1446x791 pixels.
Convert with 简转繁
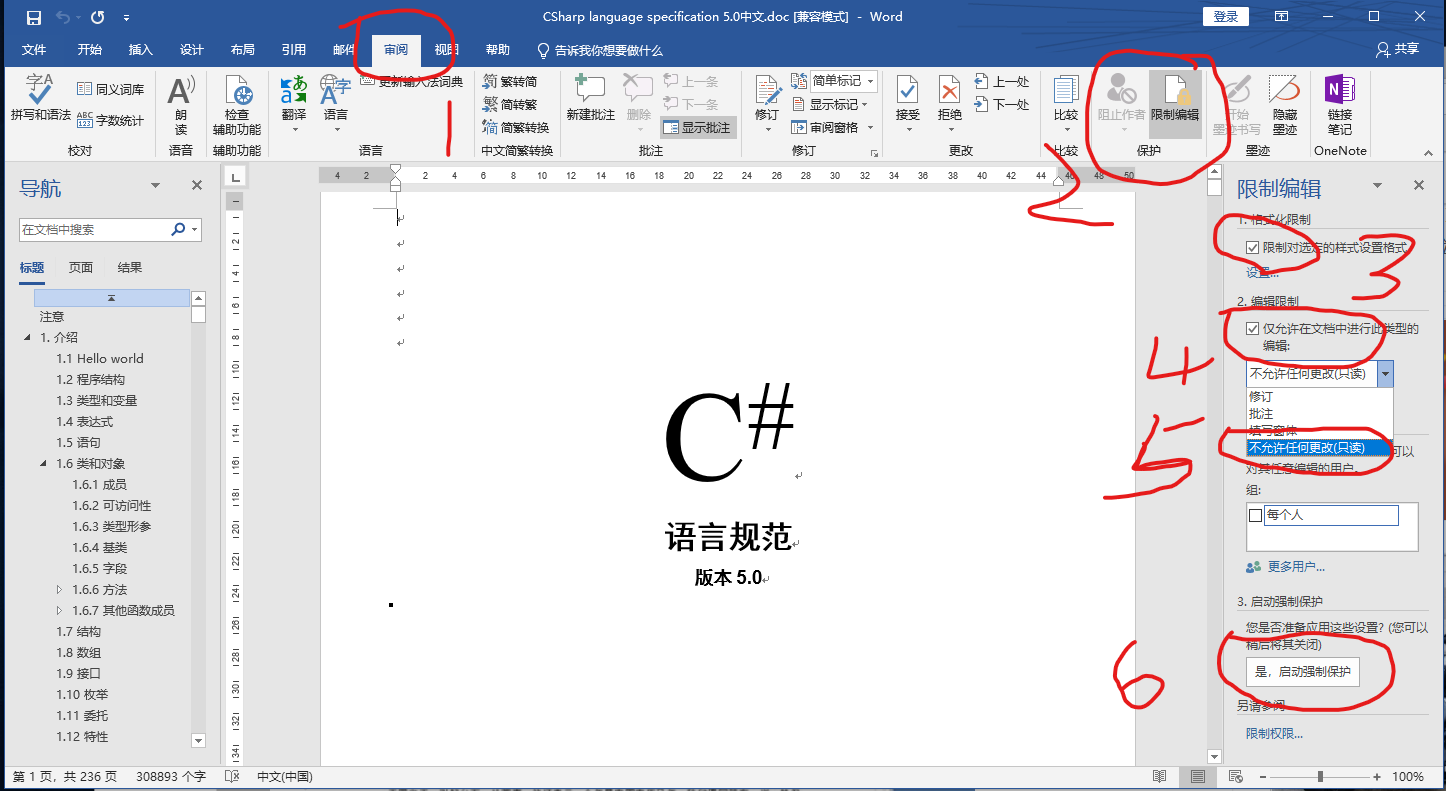(x=510, y=104)
